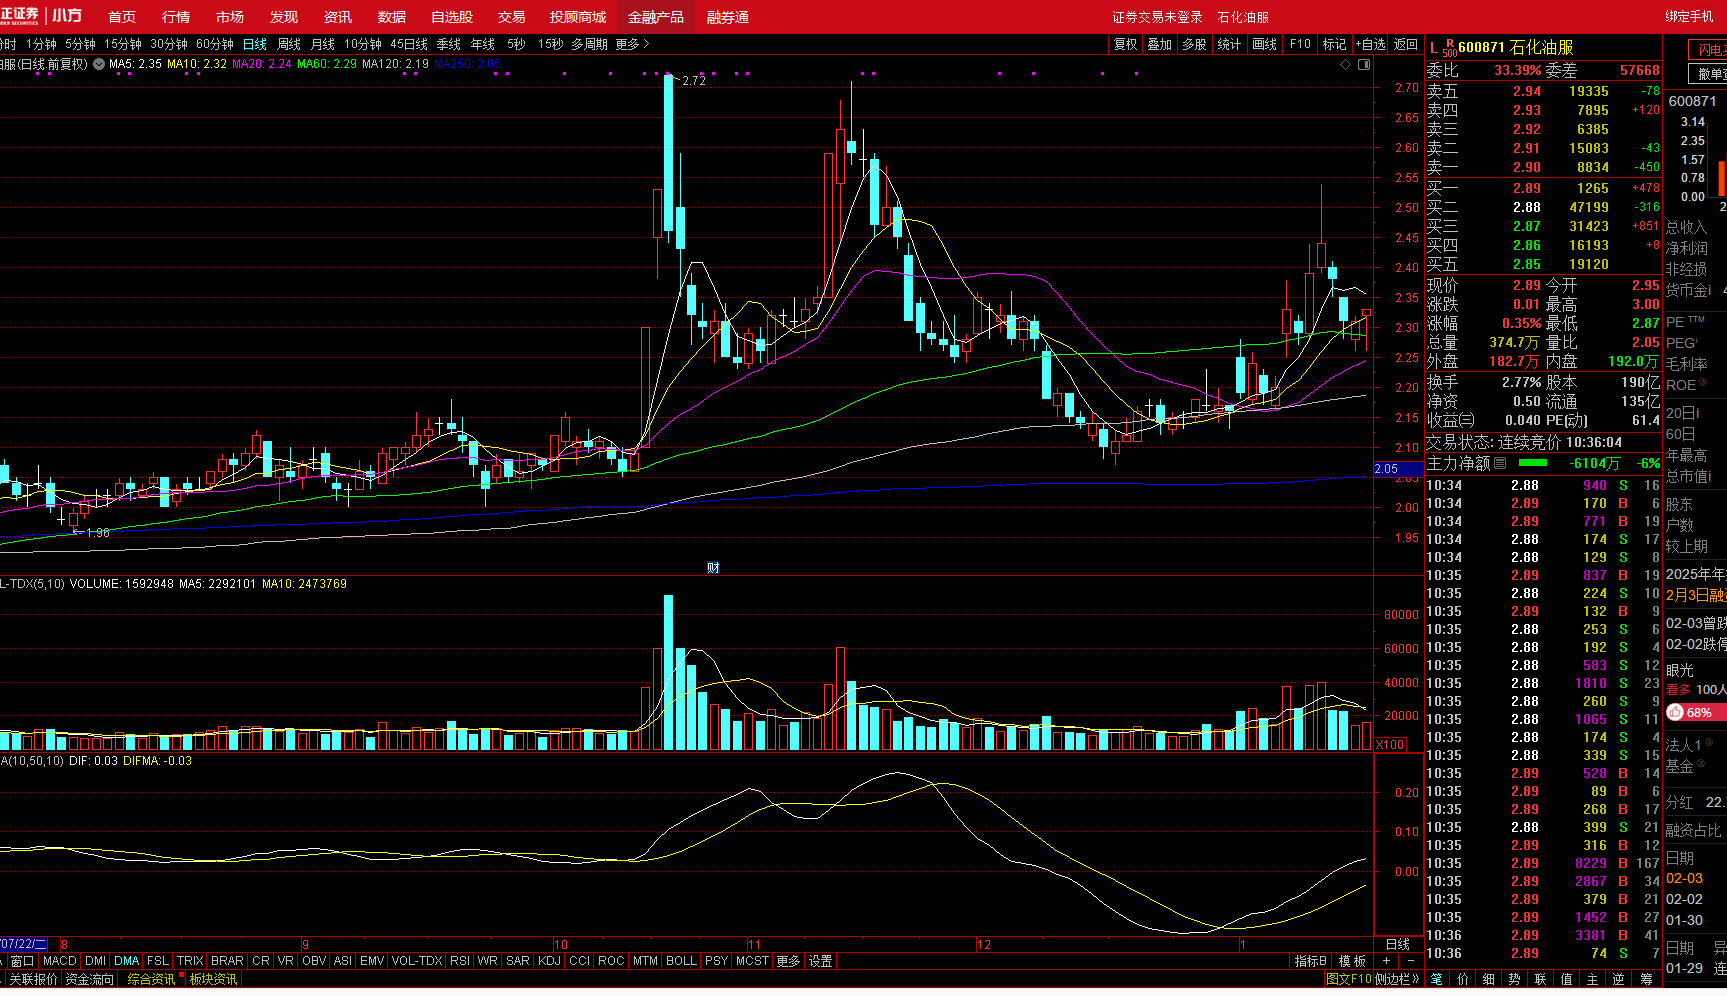The width and height of the screenshot is (1727, 996).
Task: Open the 主 tab at the bottom right
Action: point(1593,979)
